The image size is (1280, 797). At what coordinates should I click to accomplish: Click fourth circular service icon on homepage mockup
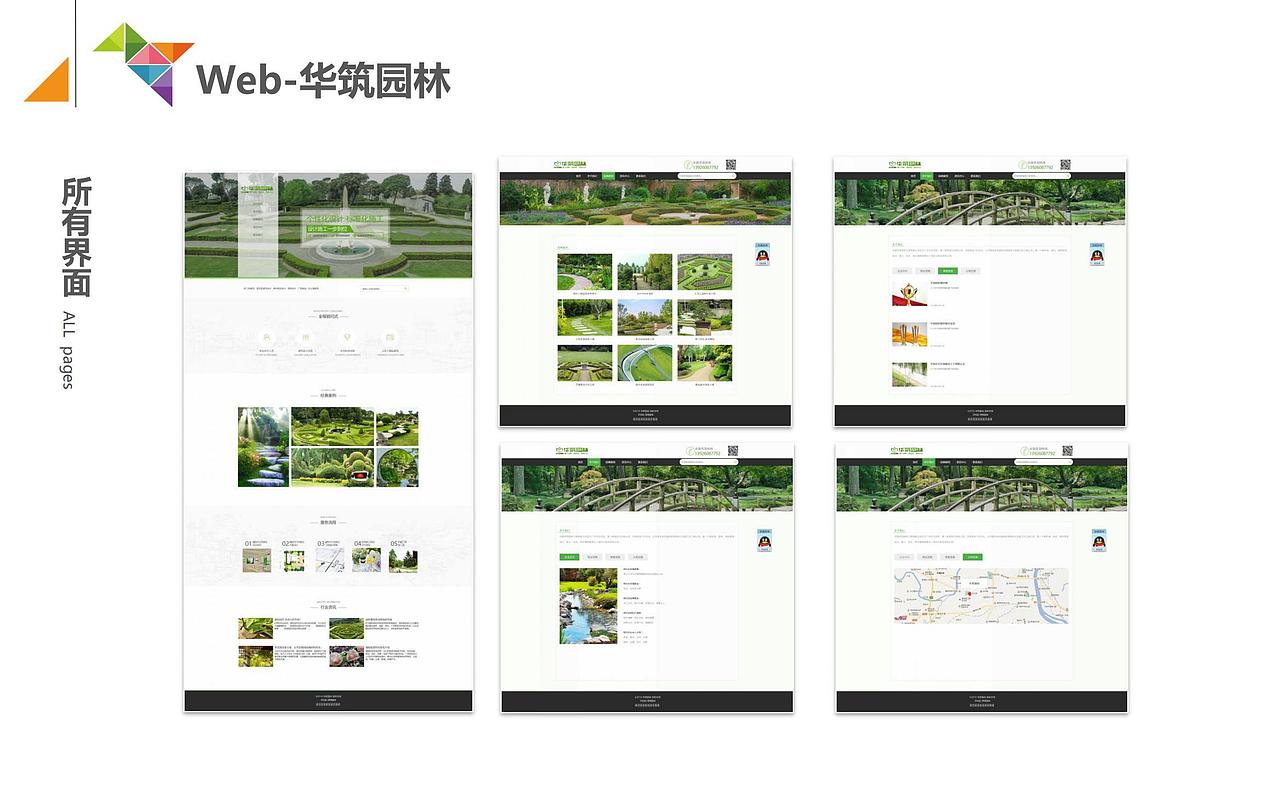389,338
